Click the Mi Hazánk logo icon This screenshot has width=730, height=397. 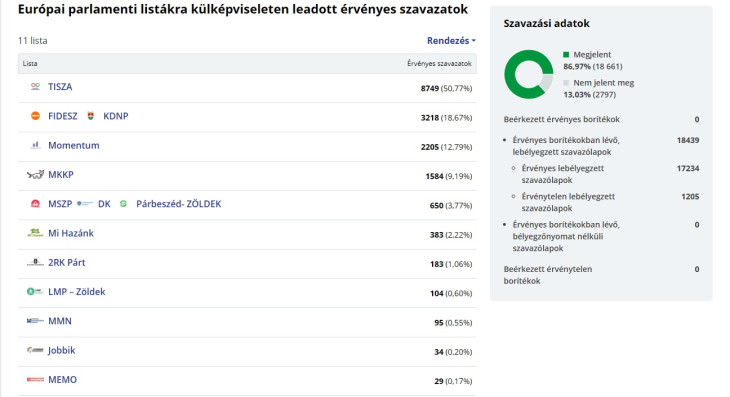(35, 233)
